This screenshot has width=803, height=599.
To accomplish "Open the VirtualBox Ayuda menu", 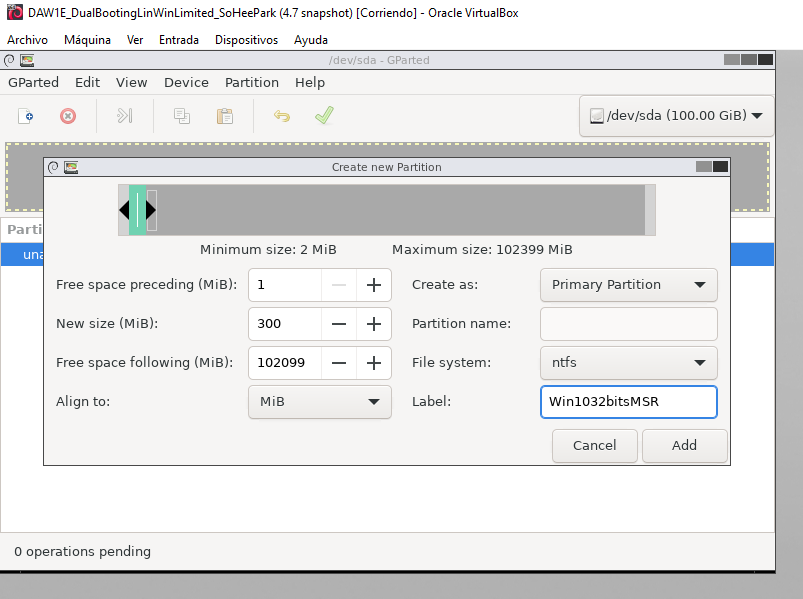I will 311,40.
